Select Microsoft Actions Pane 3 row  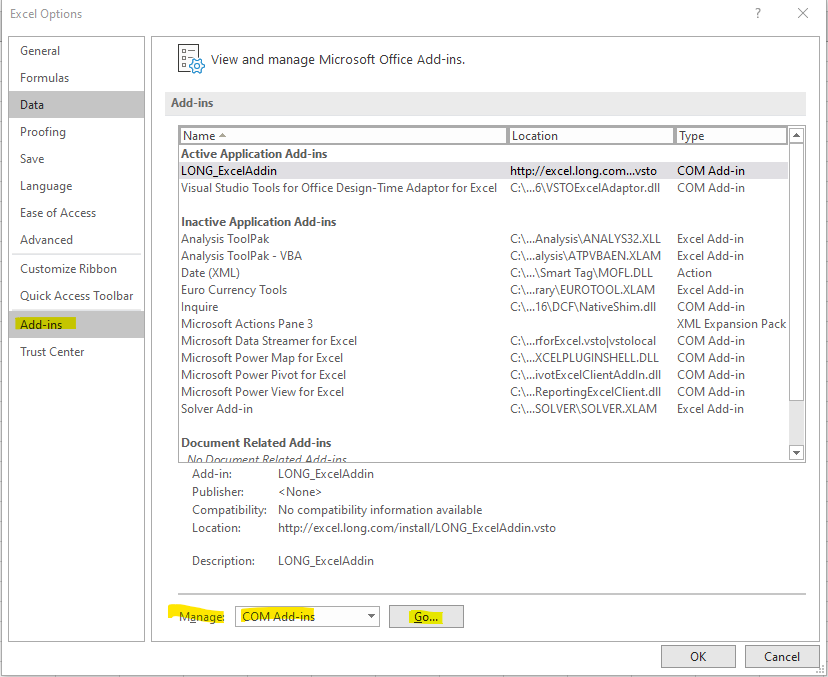pyautogui.click(x=484, y=324)
